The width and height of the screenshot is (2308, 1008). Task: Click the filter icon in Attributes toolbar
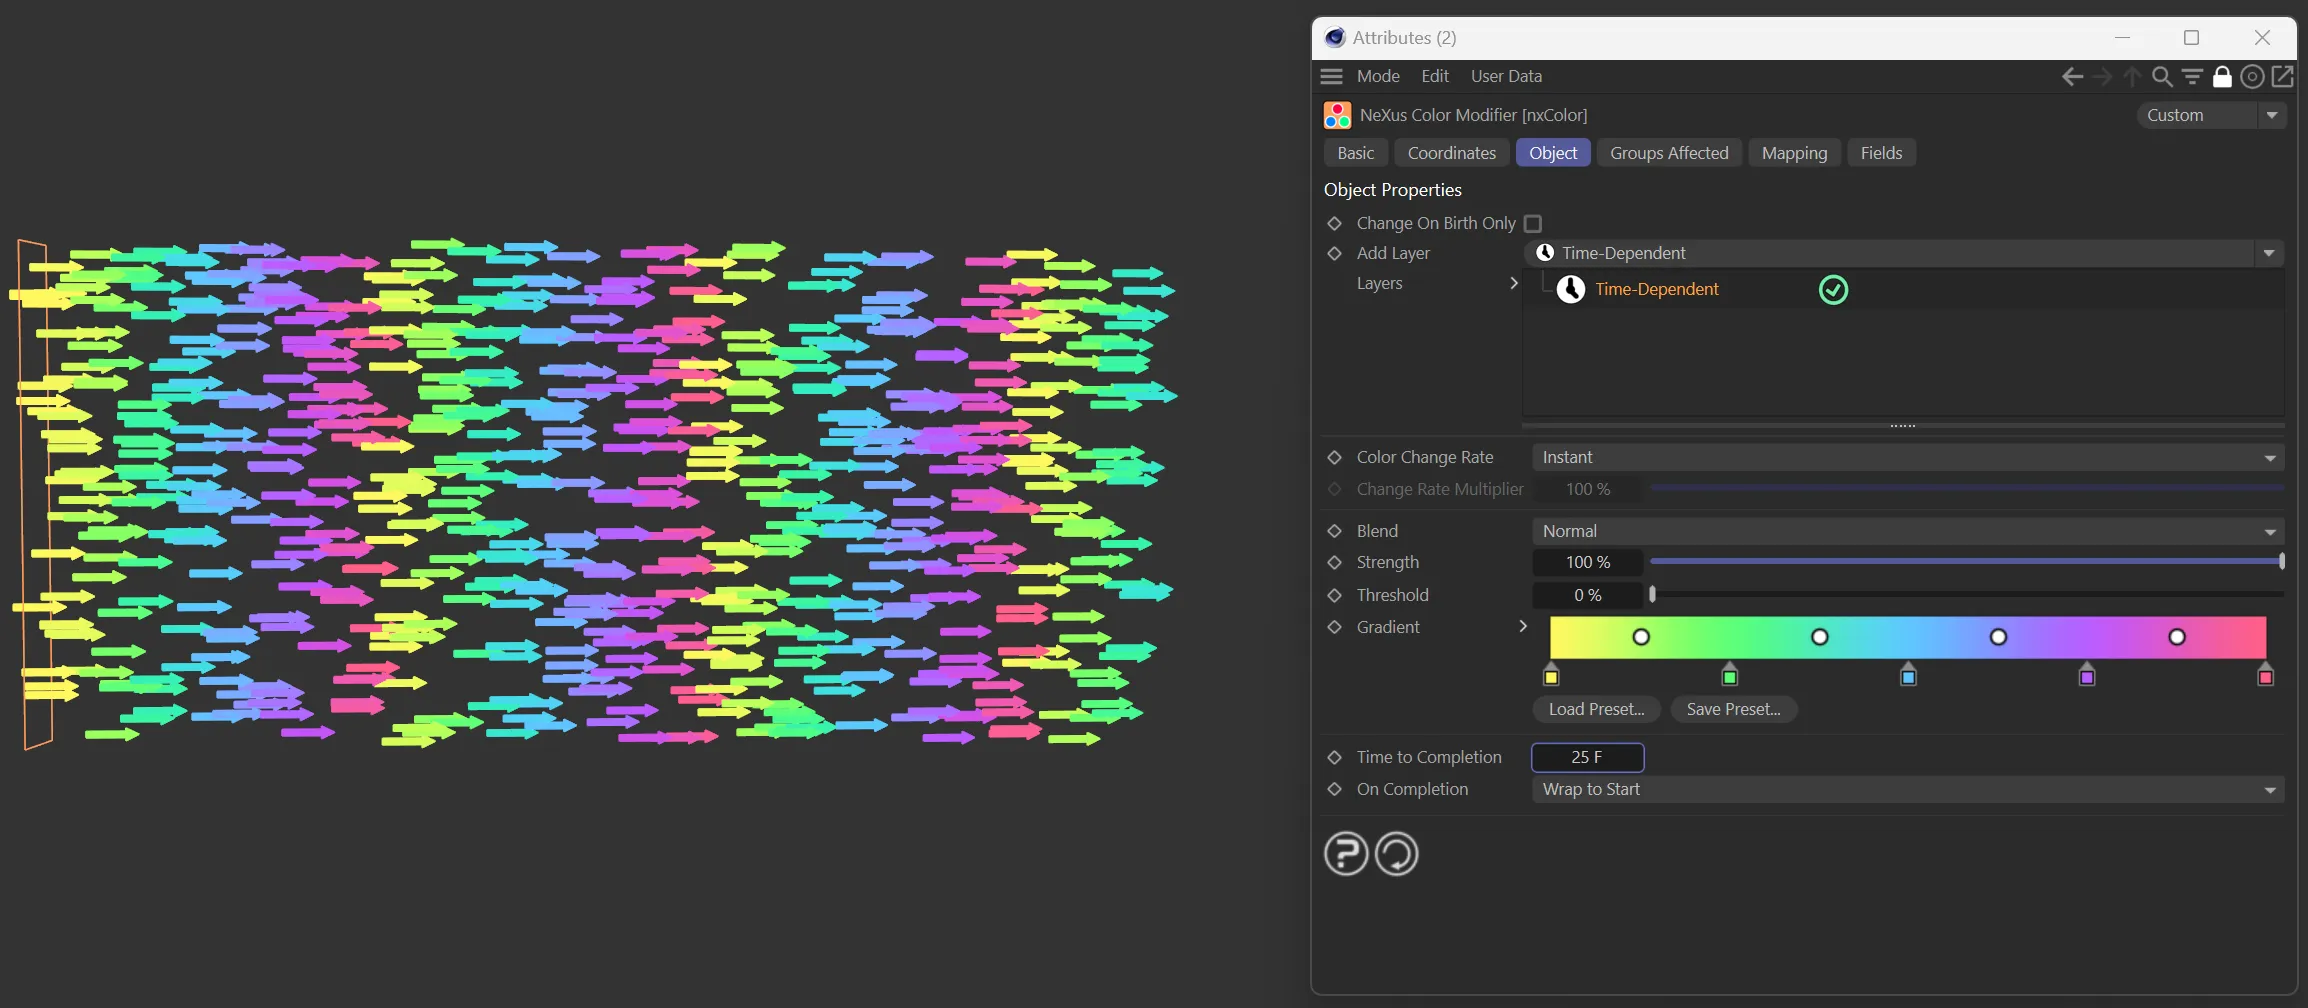[x=2192, y=77]
